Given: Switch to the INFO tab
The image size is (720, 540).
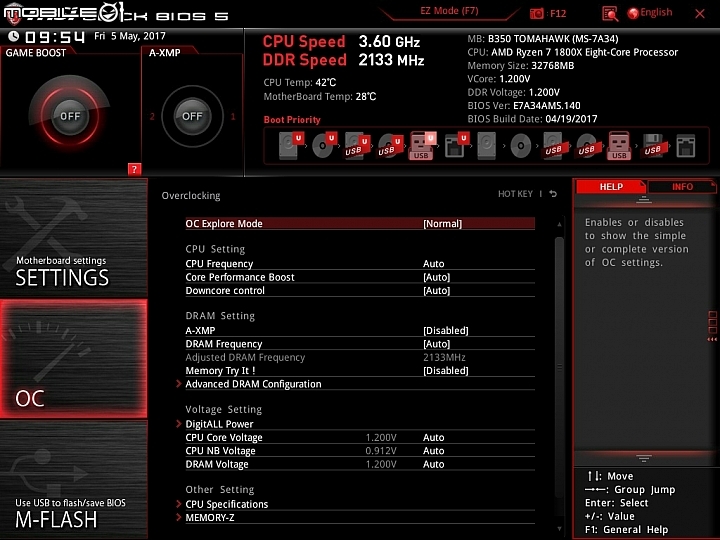Looking at the screenshot, I should click(682, 186).
